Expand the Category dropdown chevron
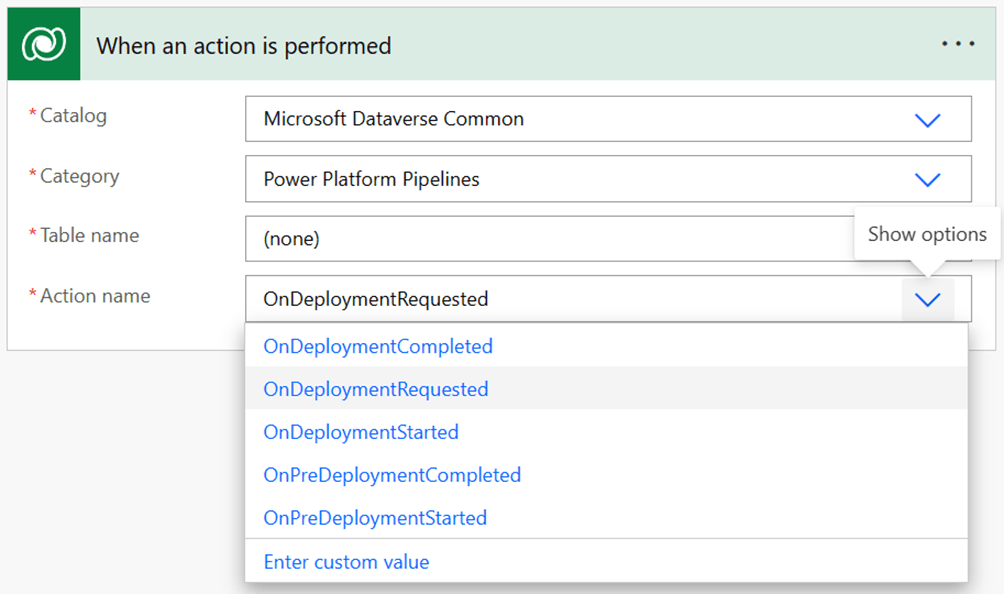 point(927,180)
